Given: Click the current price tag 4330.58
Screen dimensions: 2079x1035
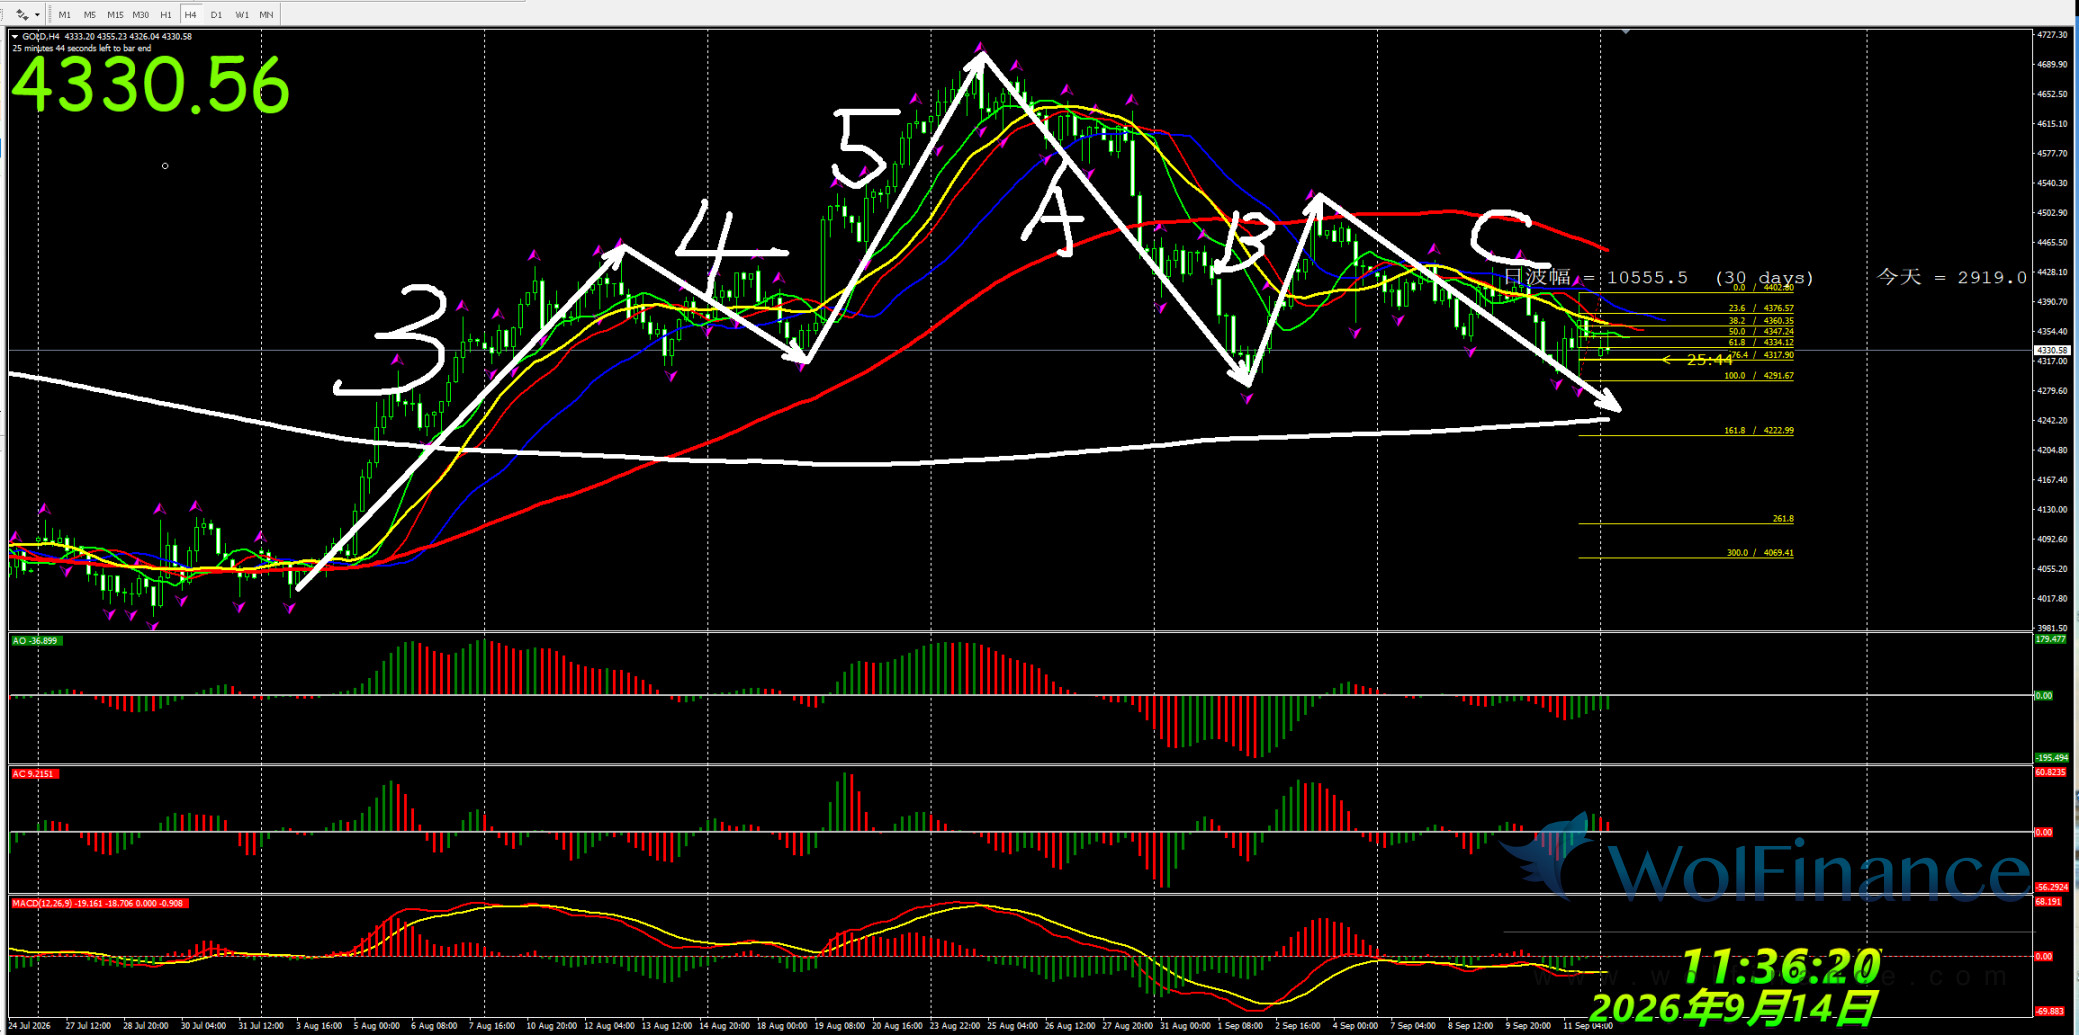Looking at the screenshot, I should pyautogui.click(x=2052, y=351).
